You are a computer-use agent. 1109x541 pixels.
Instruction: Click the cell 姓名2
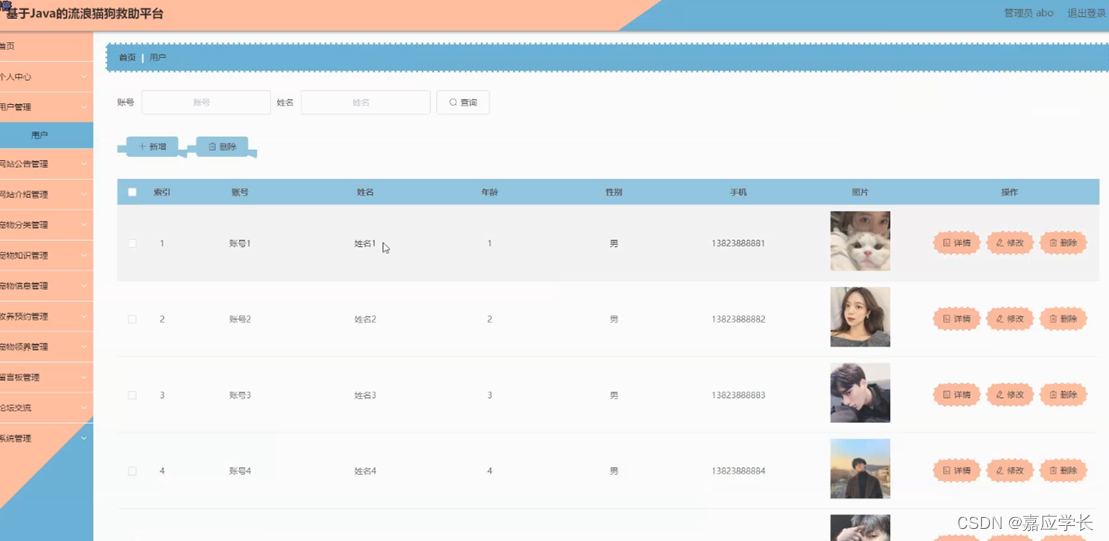tap(365, 319)
